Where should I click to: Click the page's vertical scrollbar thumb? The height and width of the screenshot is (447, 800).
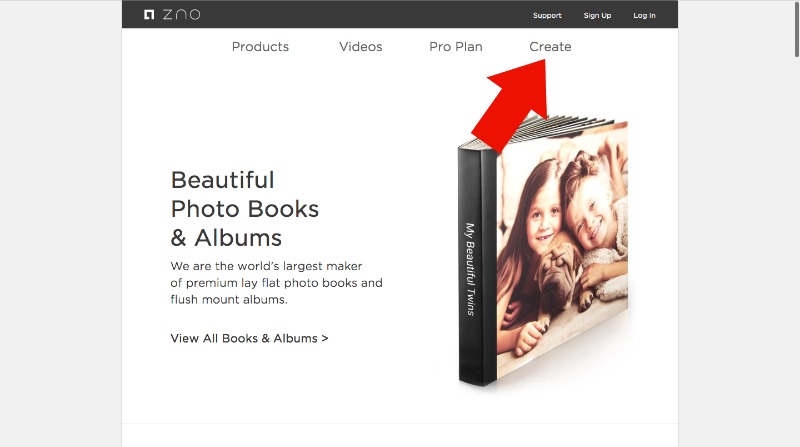(x=796, y=28)
